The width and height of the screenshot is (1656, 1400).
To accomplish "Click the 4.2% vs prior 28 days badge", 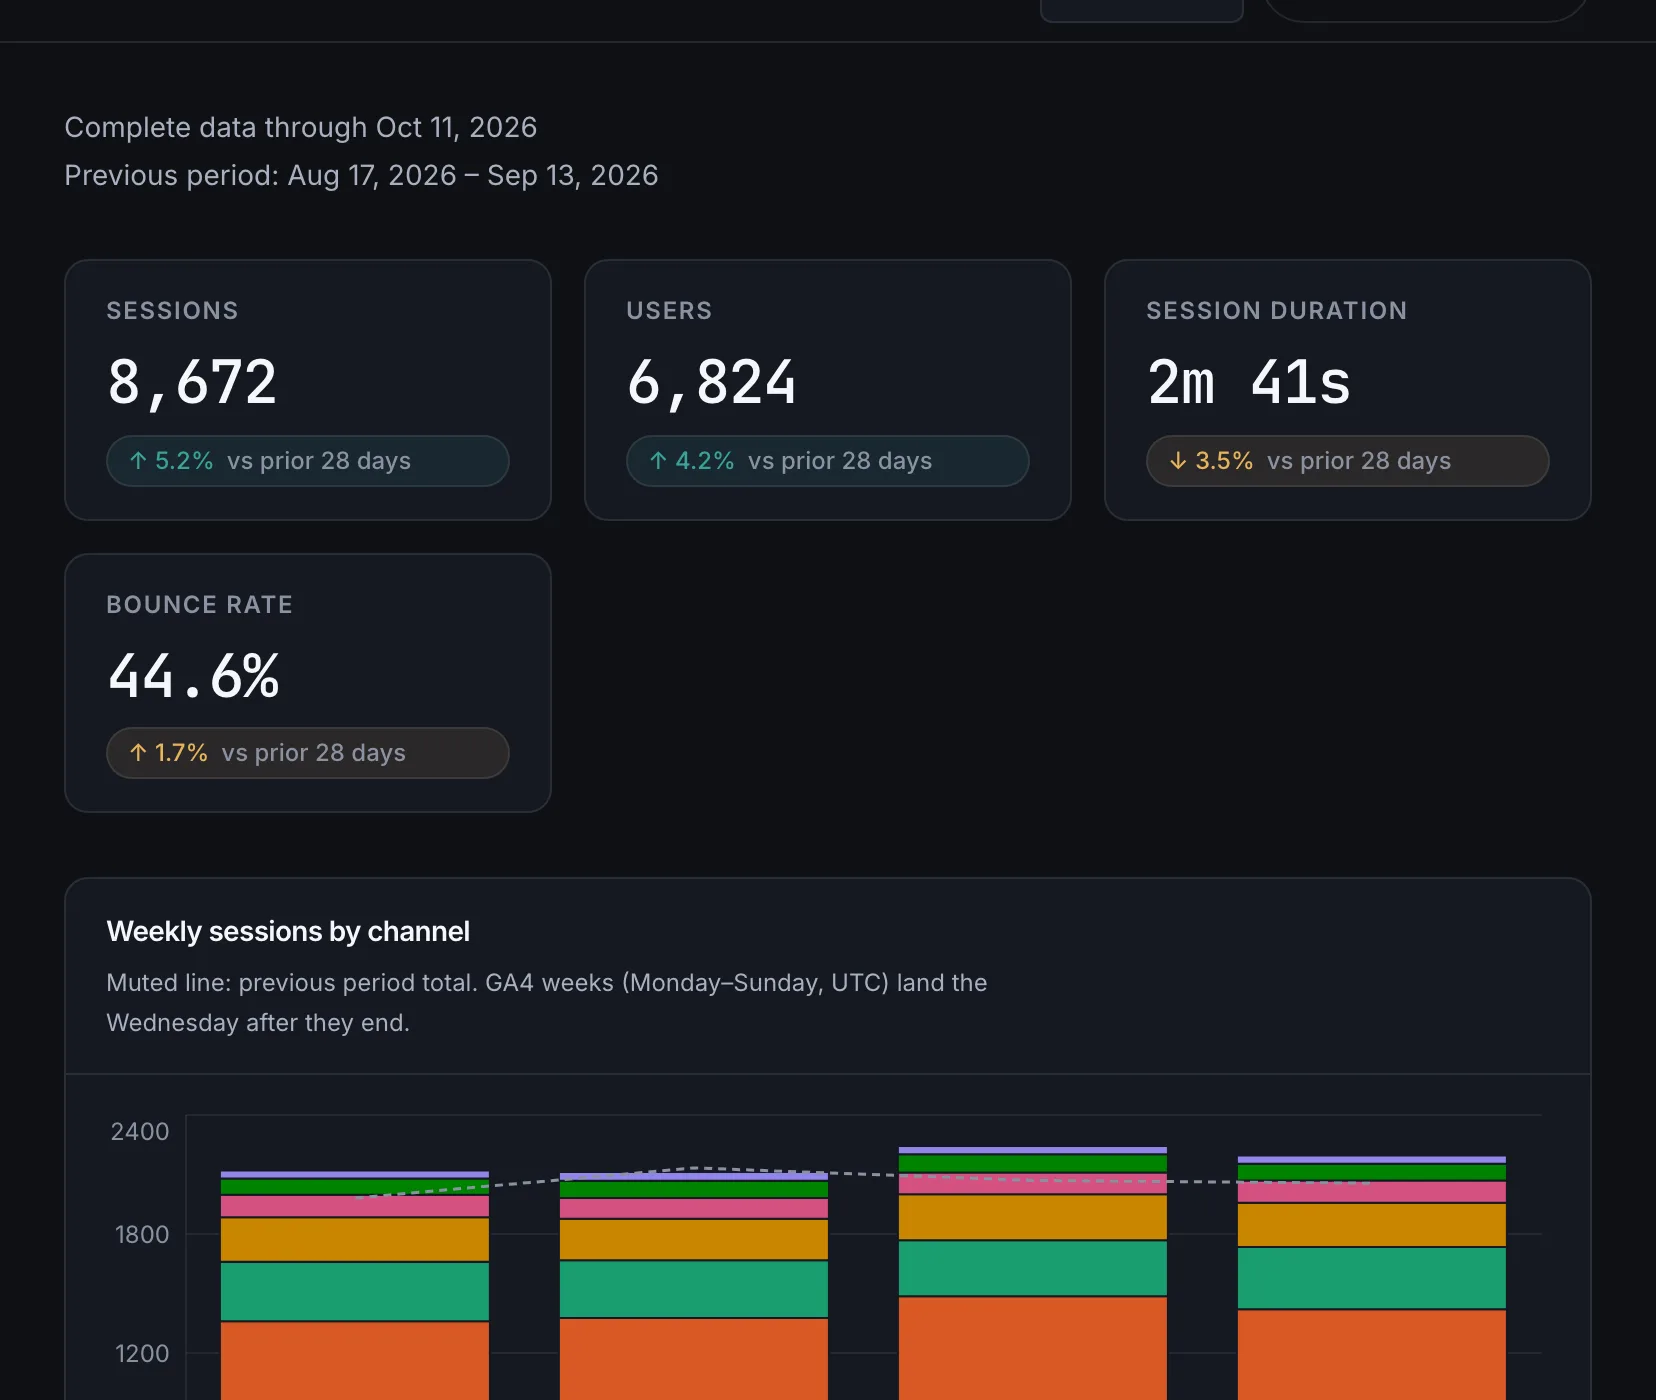I will click(x=828, y=461).
